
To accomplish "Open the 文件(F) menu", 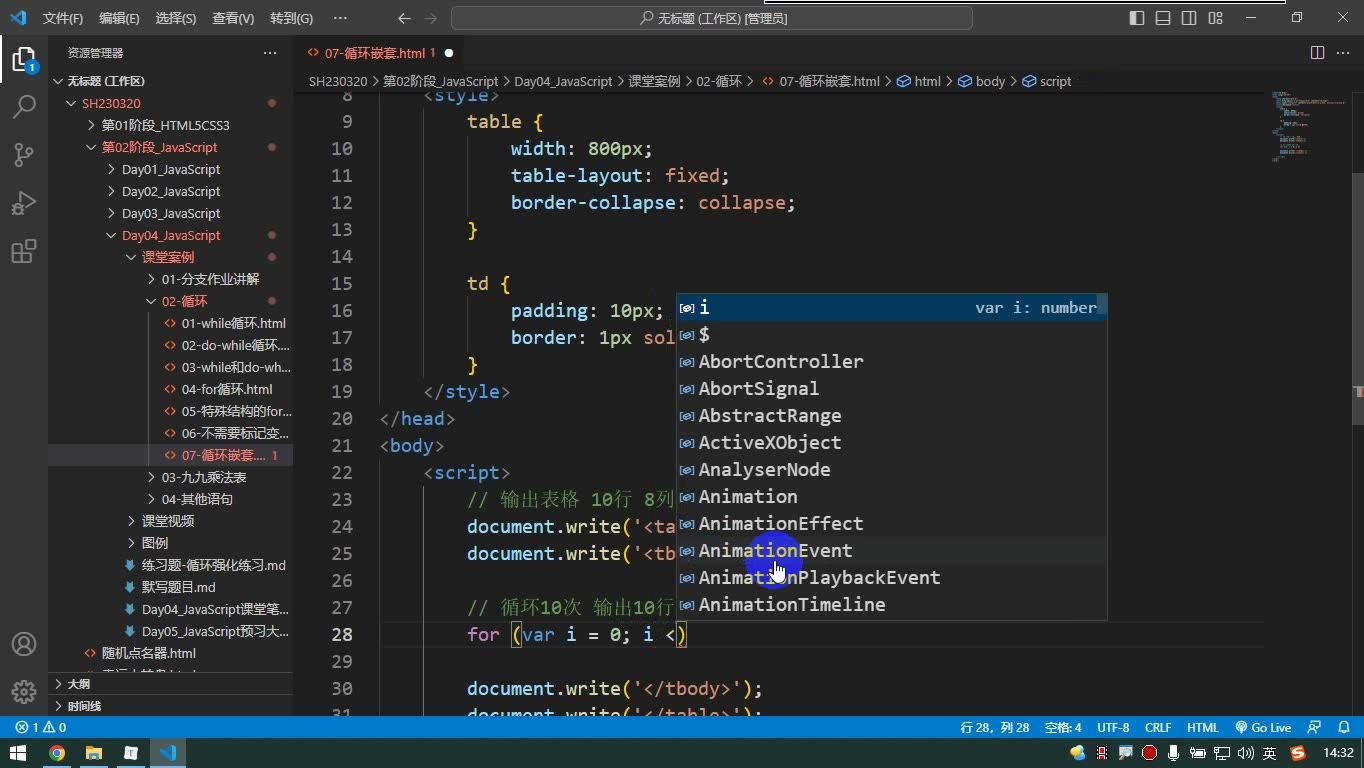I will (63, 18).
